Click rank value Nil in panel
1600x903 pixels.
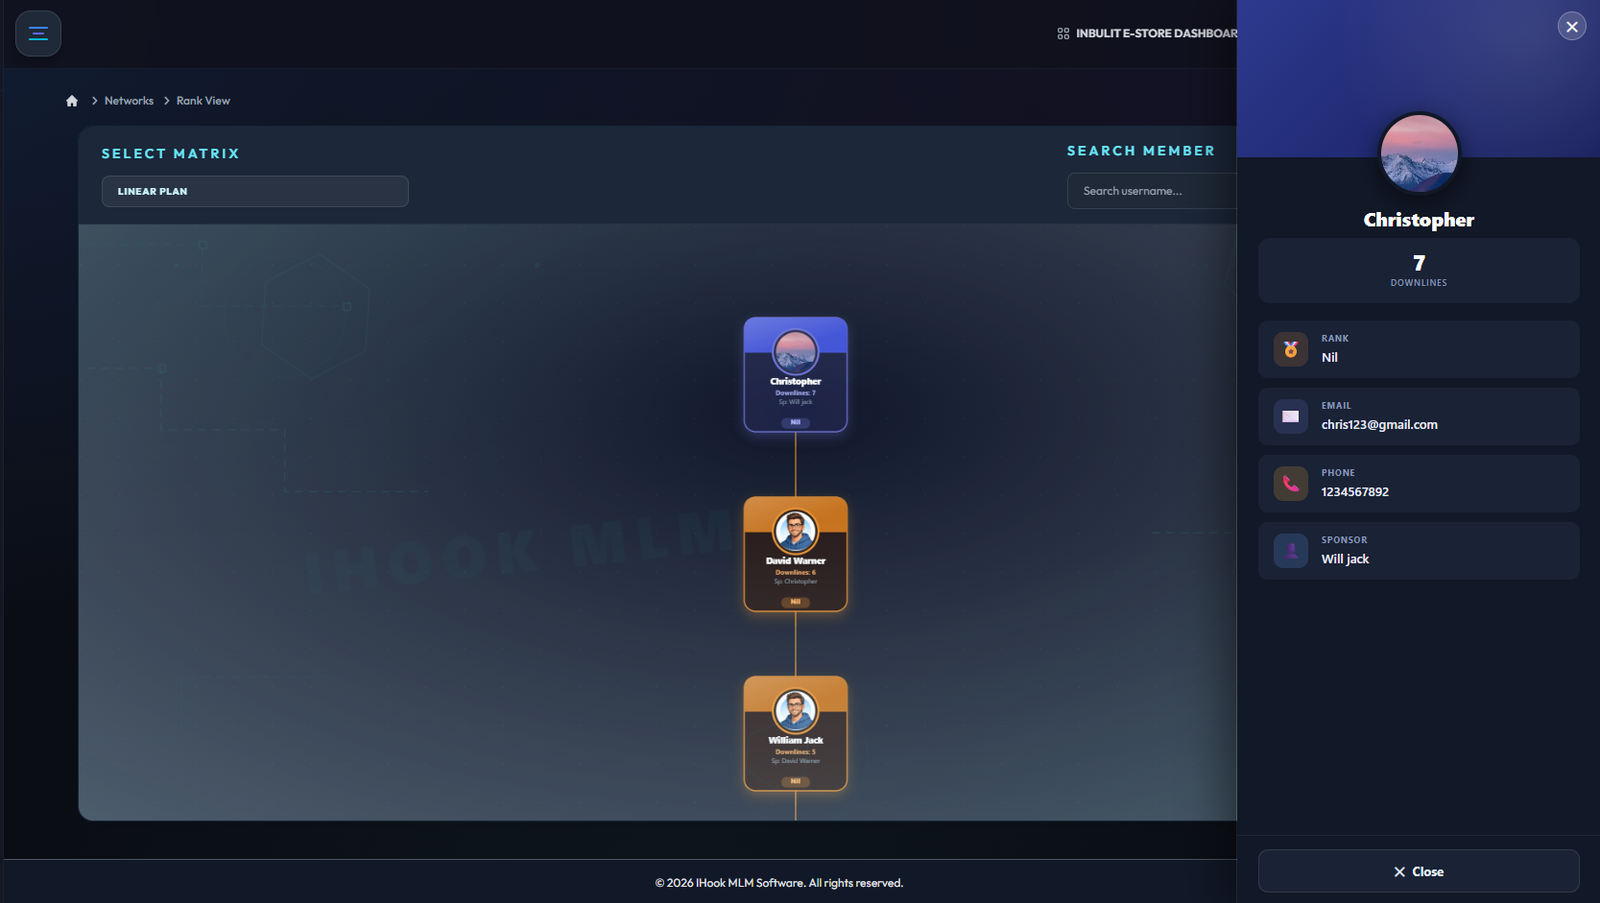point(1329,357)
